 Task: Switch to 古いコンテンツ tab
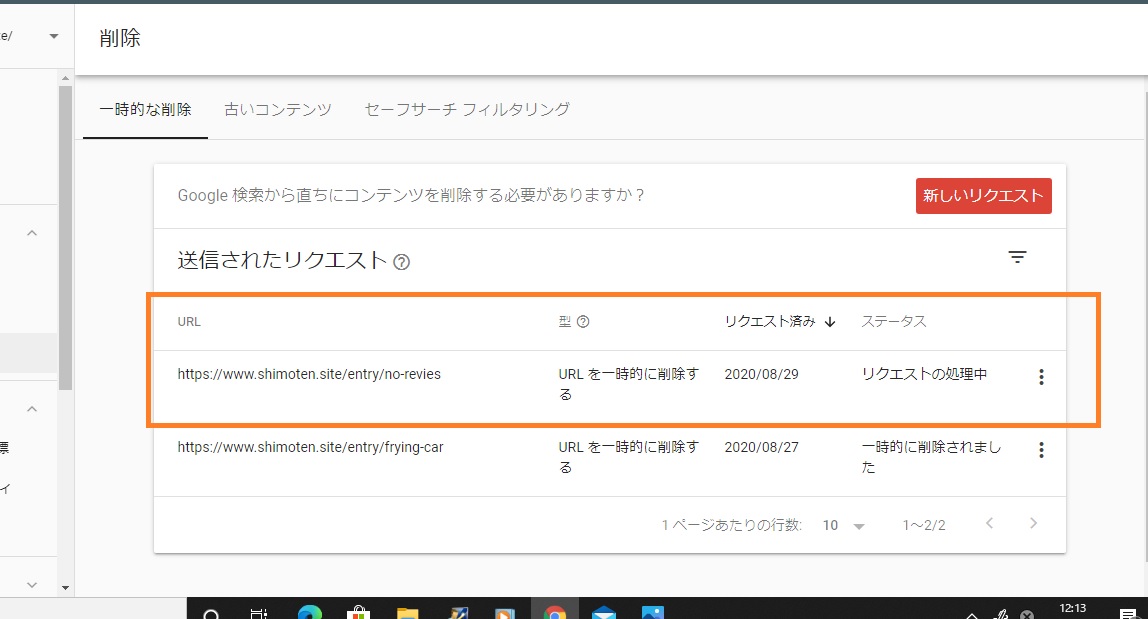click(x=277, y=110)
